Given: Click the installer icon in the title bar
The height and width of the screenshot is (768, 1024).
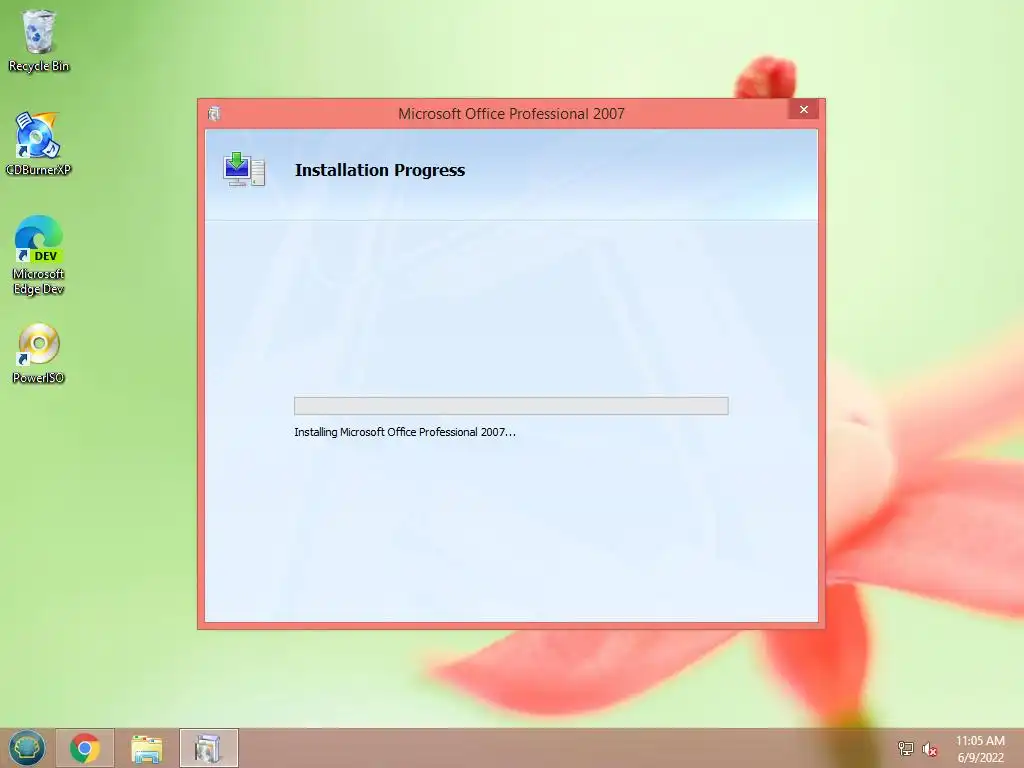Looking at the screenshot, I should pyautogui.click(x=214, y=114).
